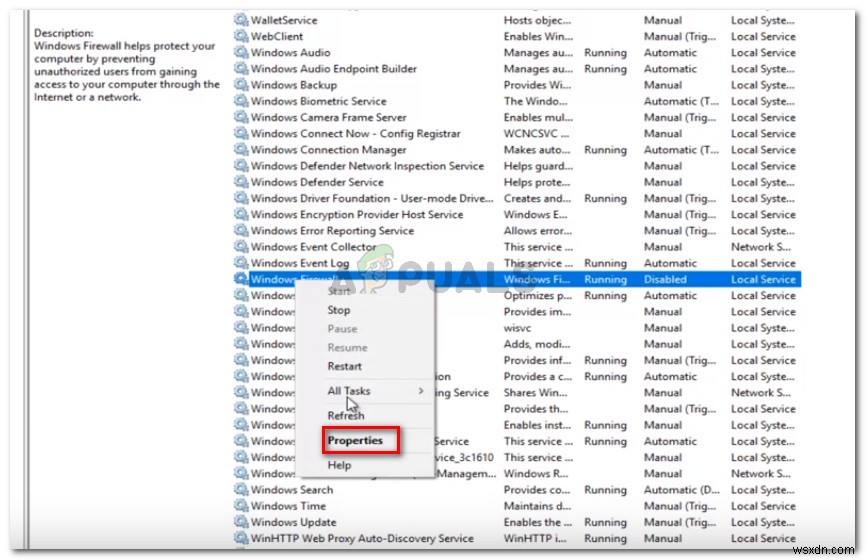866x560 pixels.
Task: Open Properties from the context menu
Action: tap(355, 440)
